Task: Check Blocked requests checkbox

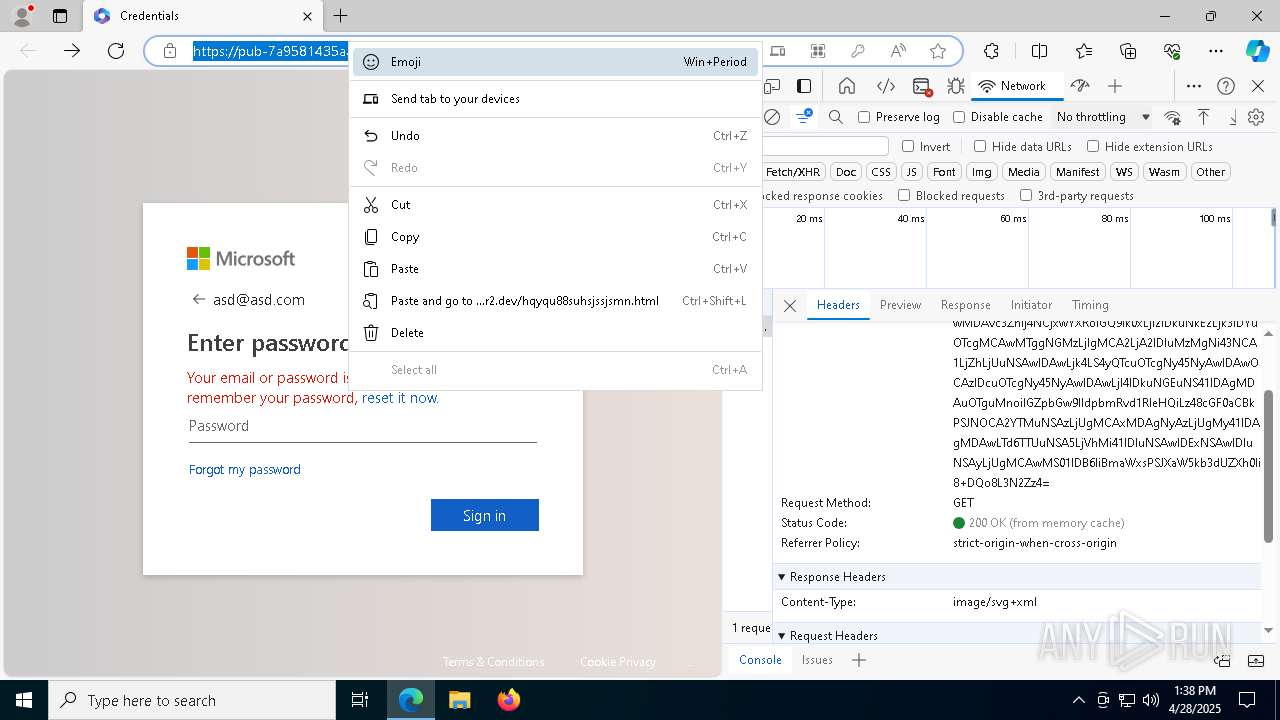Action: coord(904,196)
